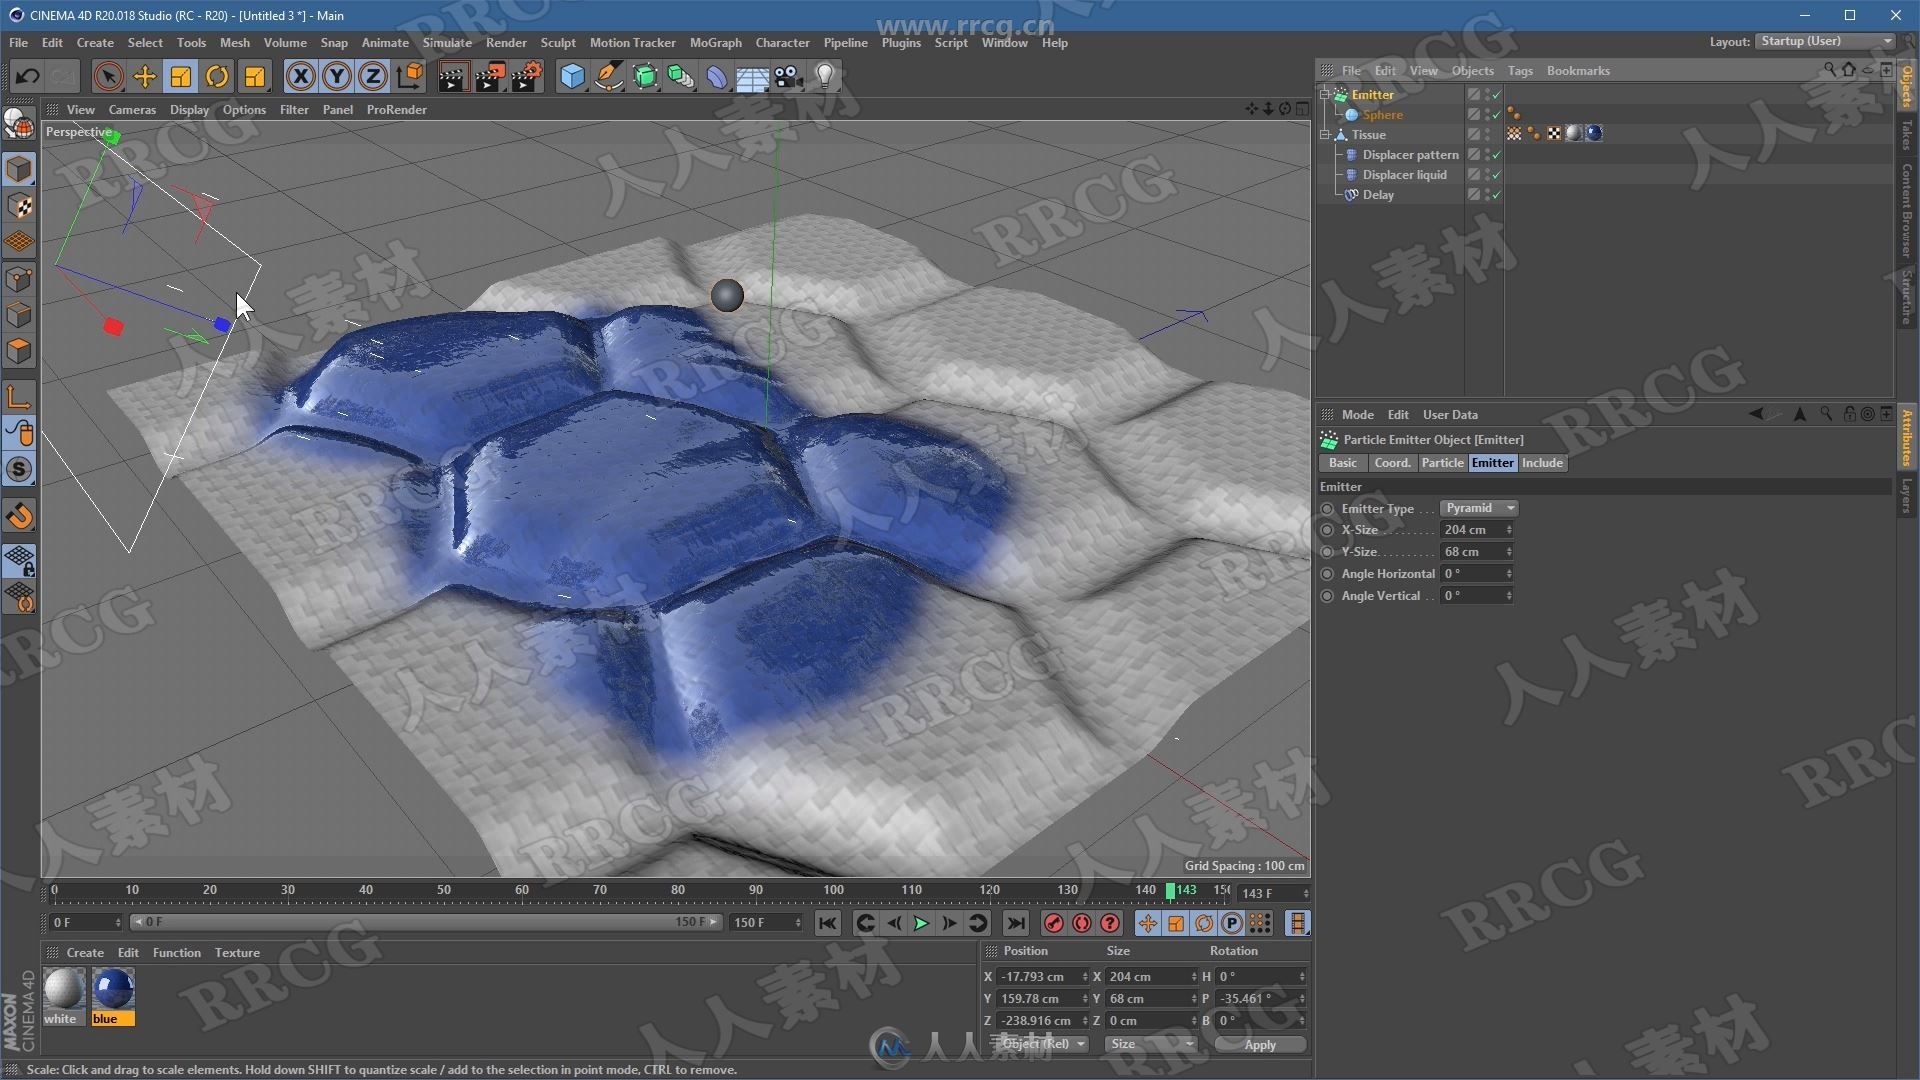Toggle Parameter keyframe recording P button
The image size is (1920, 1080).
(x=1233, y=924)
